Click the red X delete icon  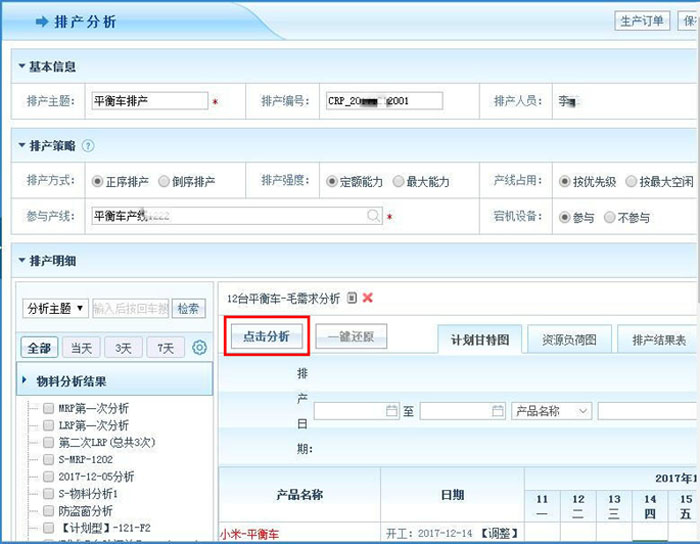[367, 298]
